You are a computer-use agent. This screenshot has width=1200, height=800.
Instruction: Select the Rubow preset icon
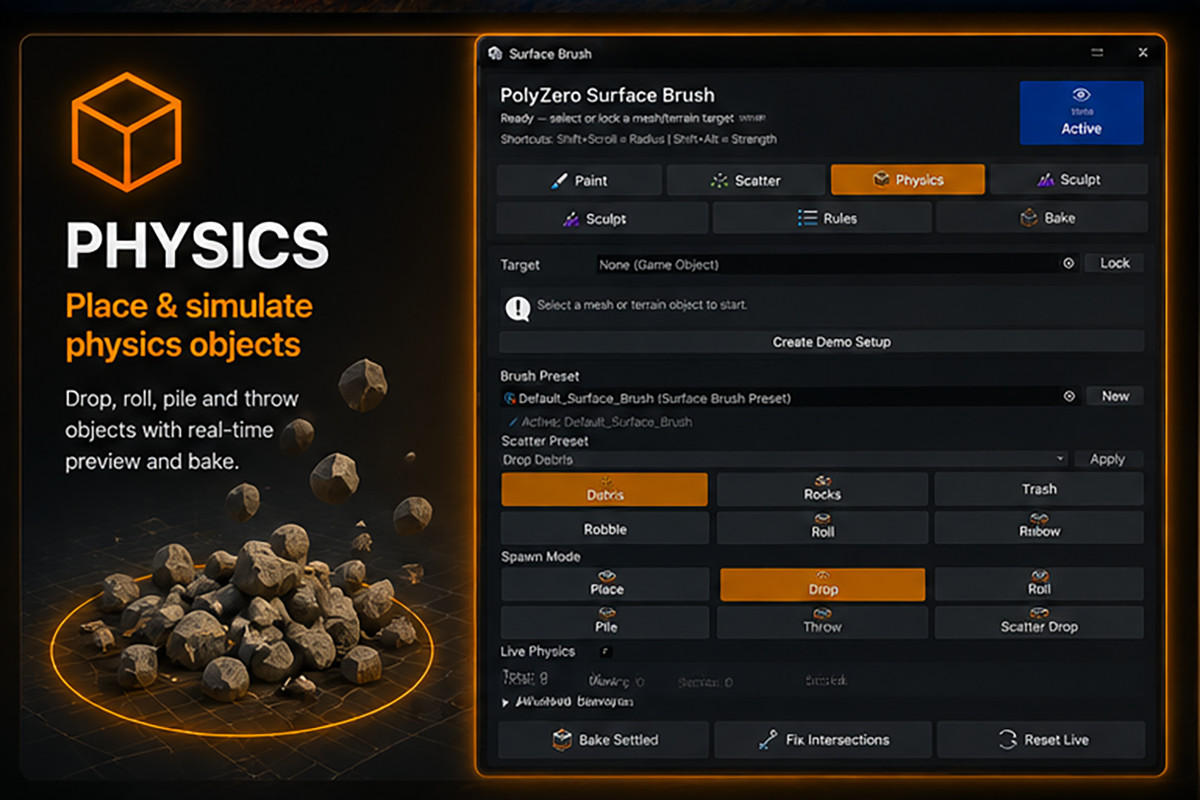(x=1040, y=519)
